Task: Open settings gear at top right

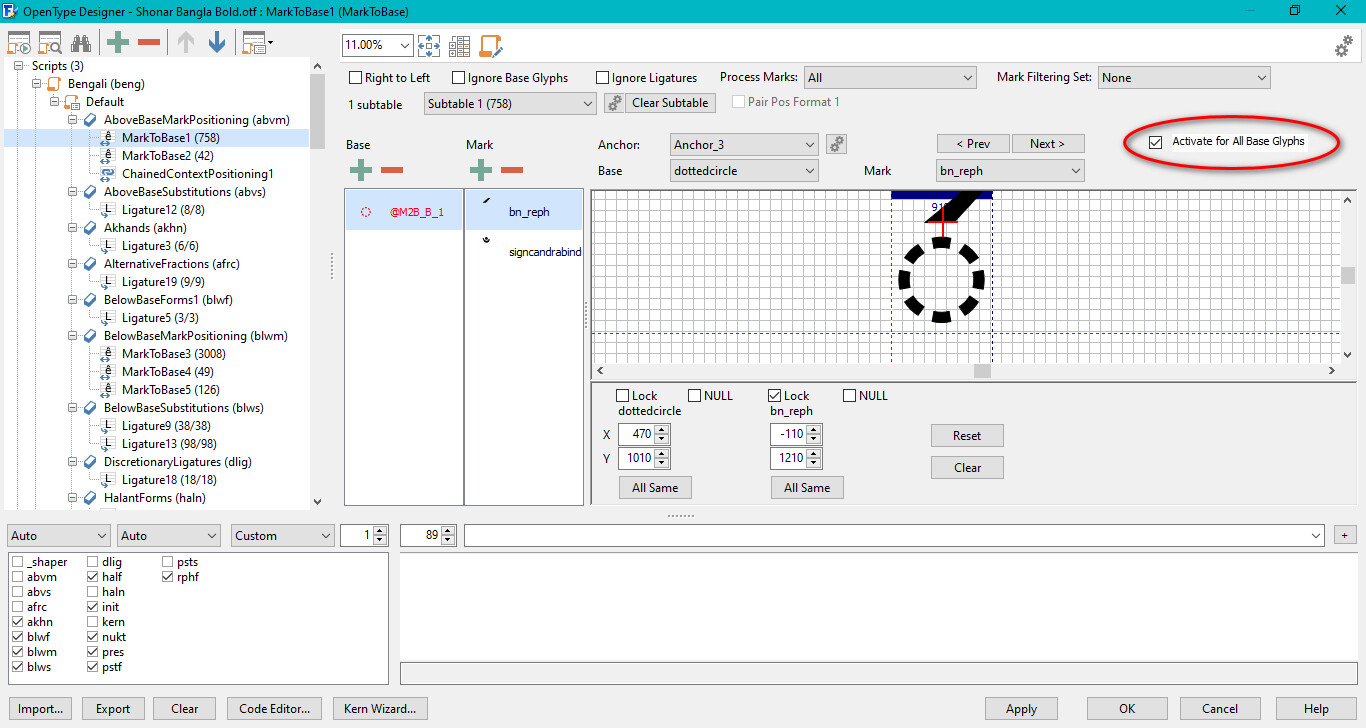Action: point(1343,47)
